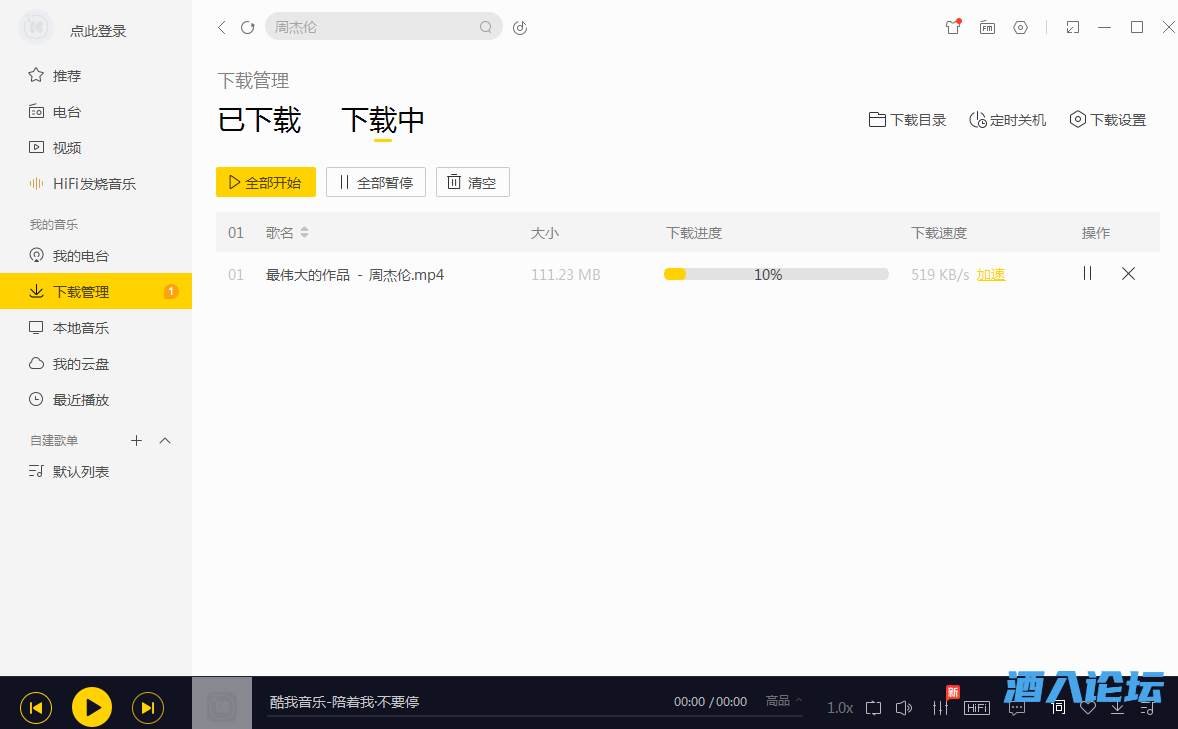Click the 加速 link
1178x729 pixels.
991,274
